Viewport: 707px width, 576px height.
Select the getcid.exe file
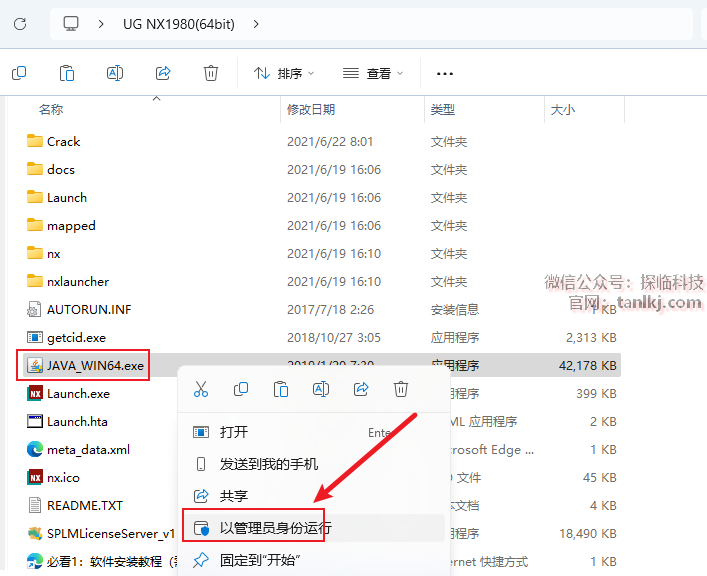(66, 337)
